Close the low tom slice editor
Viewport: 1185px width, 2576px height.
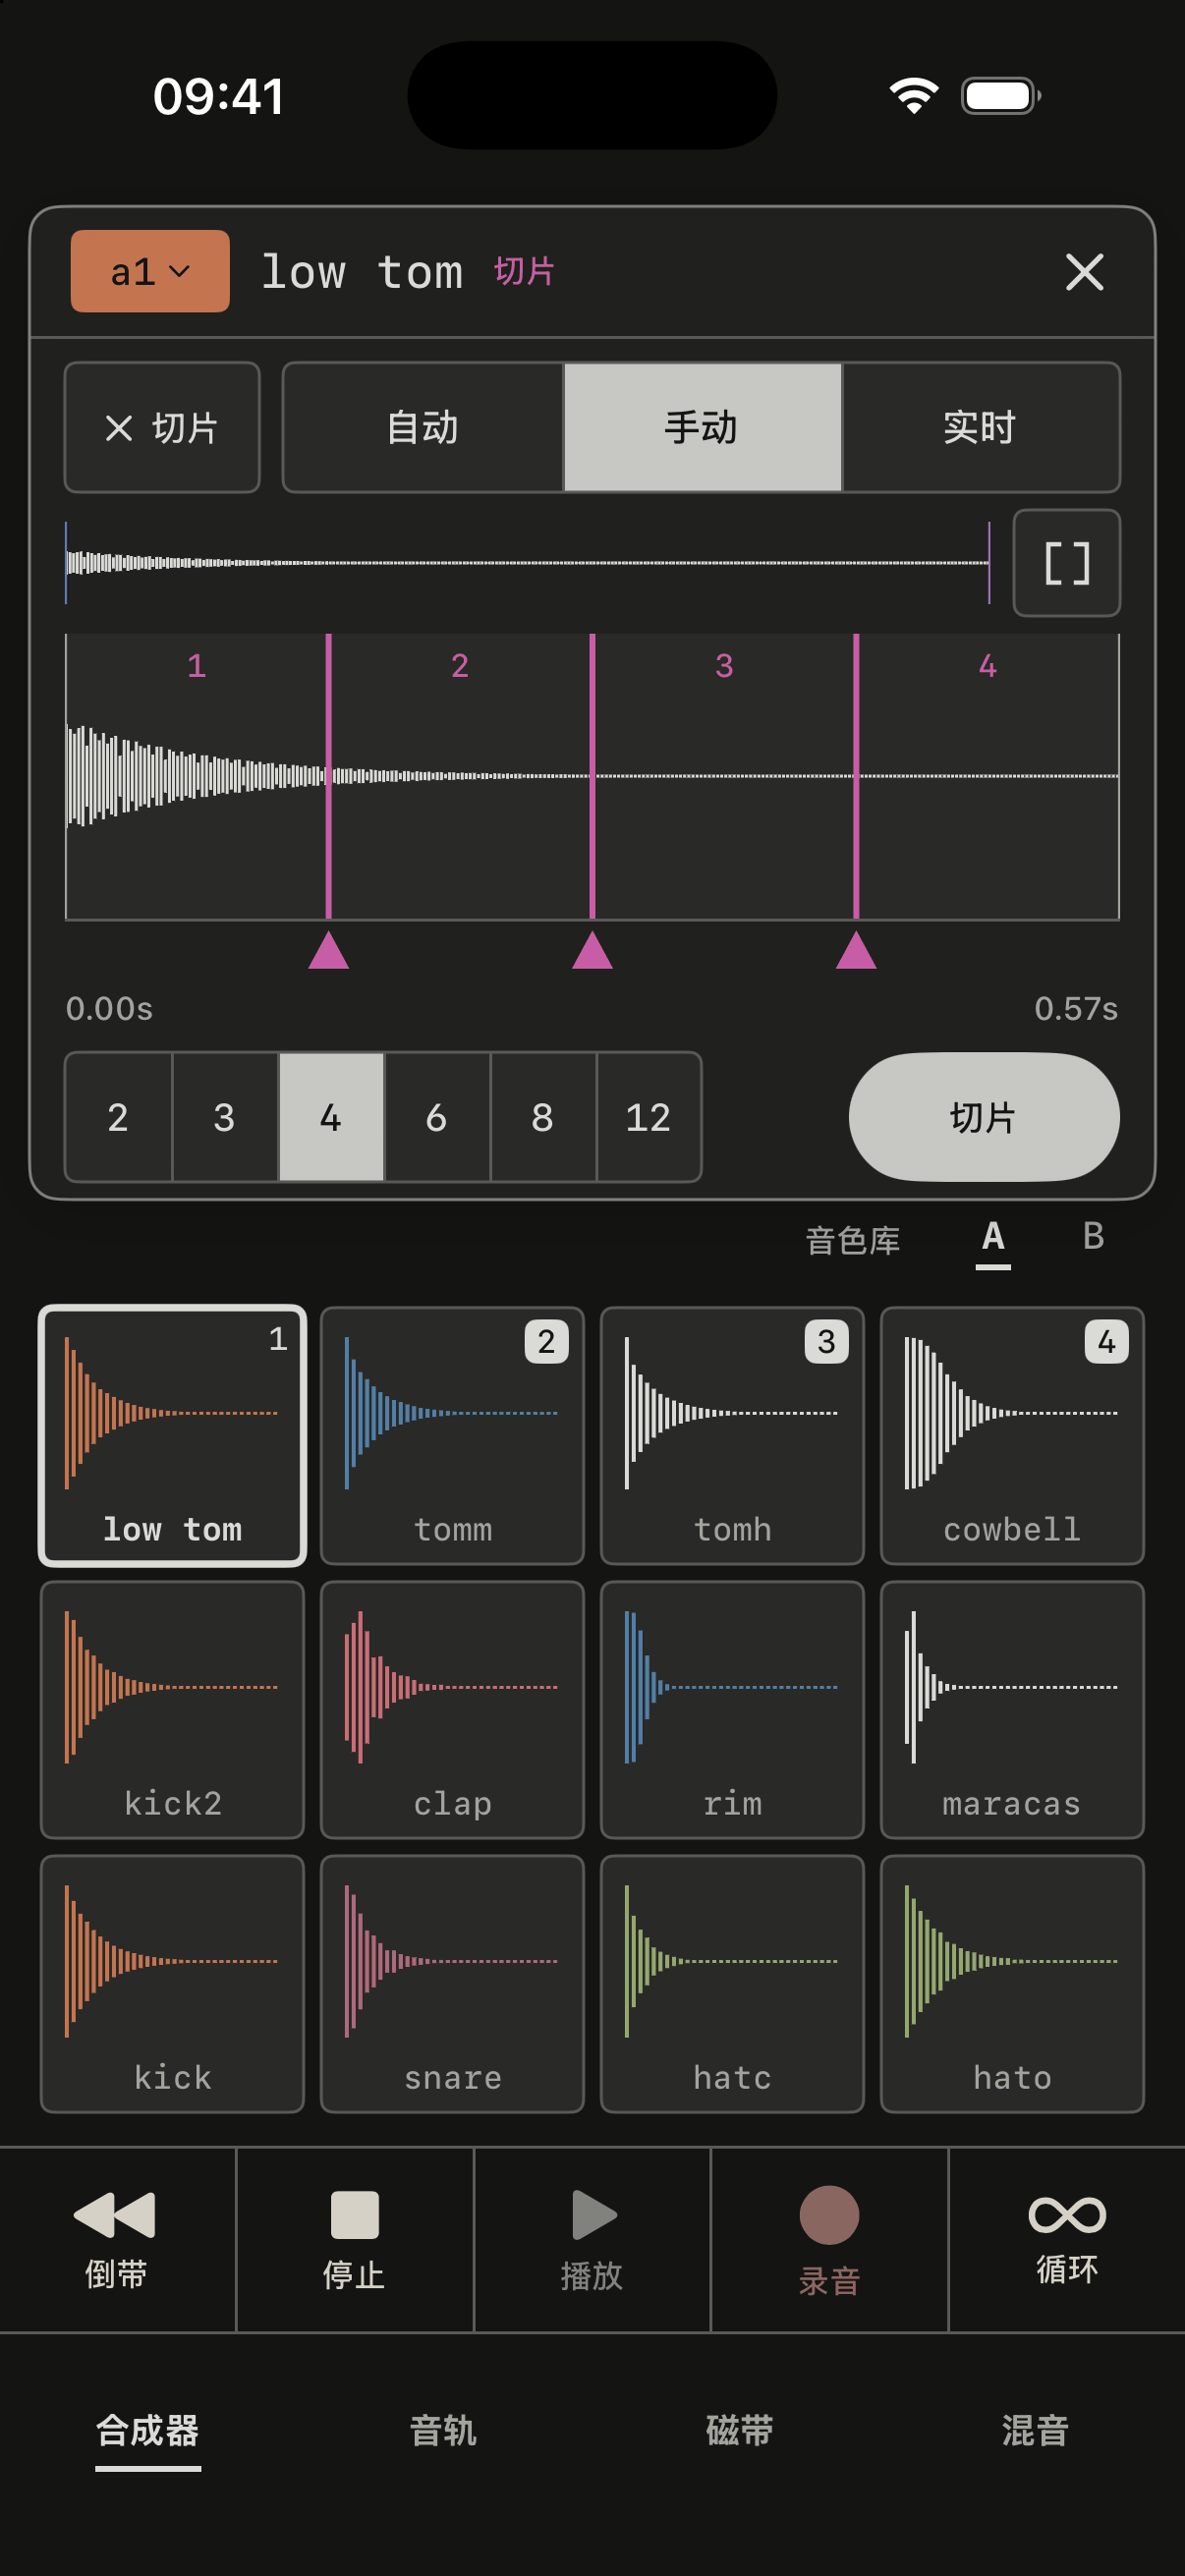point(1084,272)
